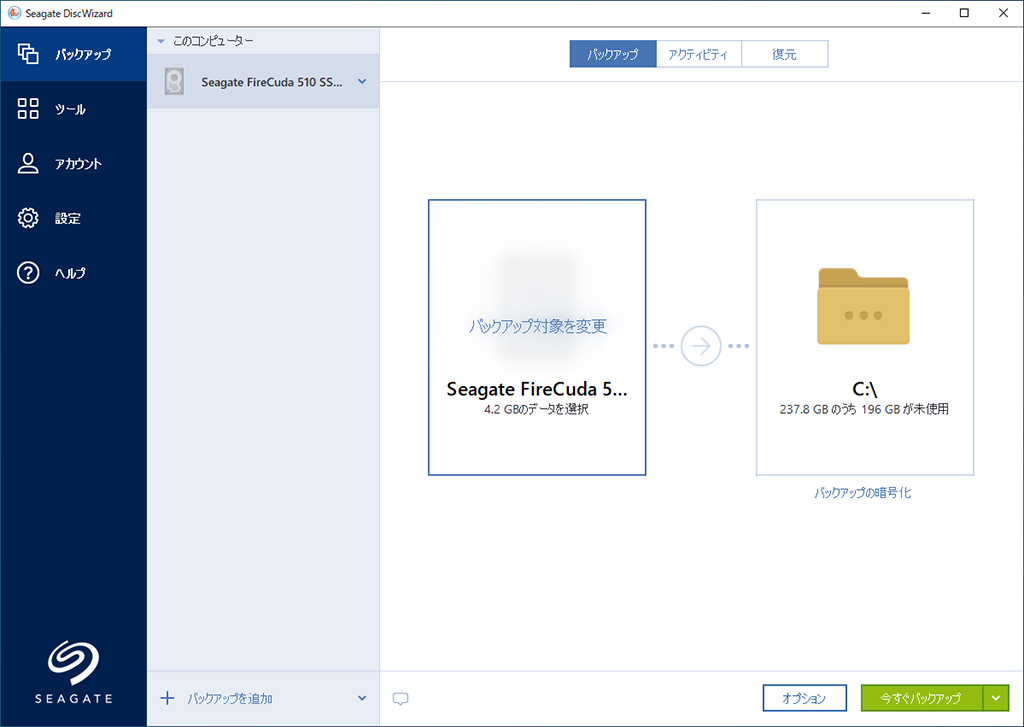This screenshot has width=1024, height=727.
Task: Click バックアップ対象を変更 on source panel
Action: pos(537,326)
